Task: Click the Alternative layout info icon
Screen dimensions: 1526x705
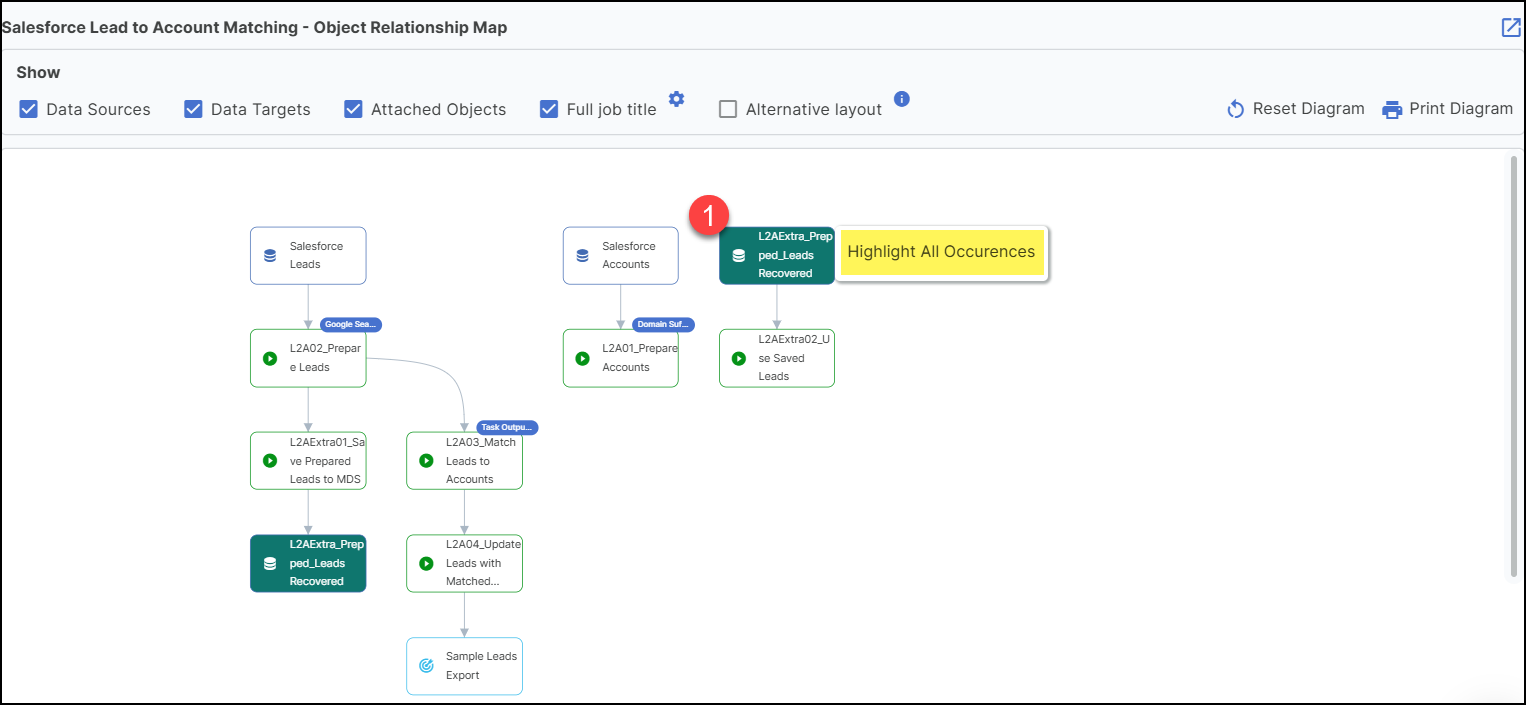Action: [x=901, y=99]
